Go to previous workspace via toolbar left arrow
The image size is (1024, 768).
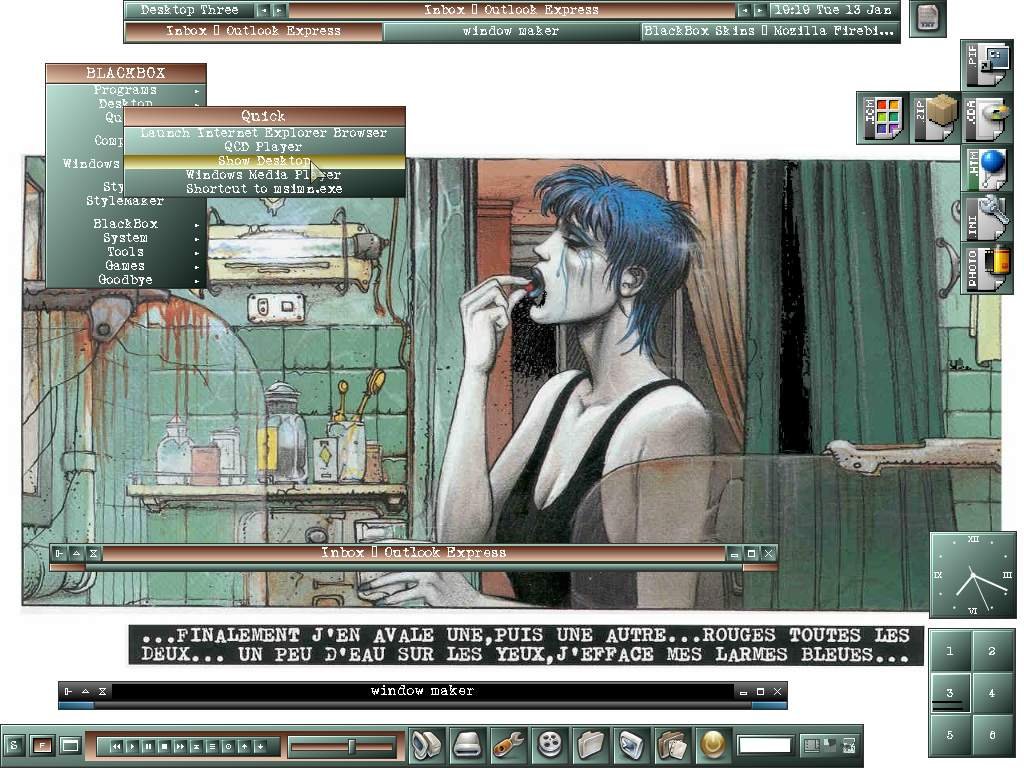point(263,10)
